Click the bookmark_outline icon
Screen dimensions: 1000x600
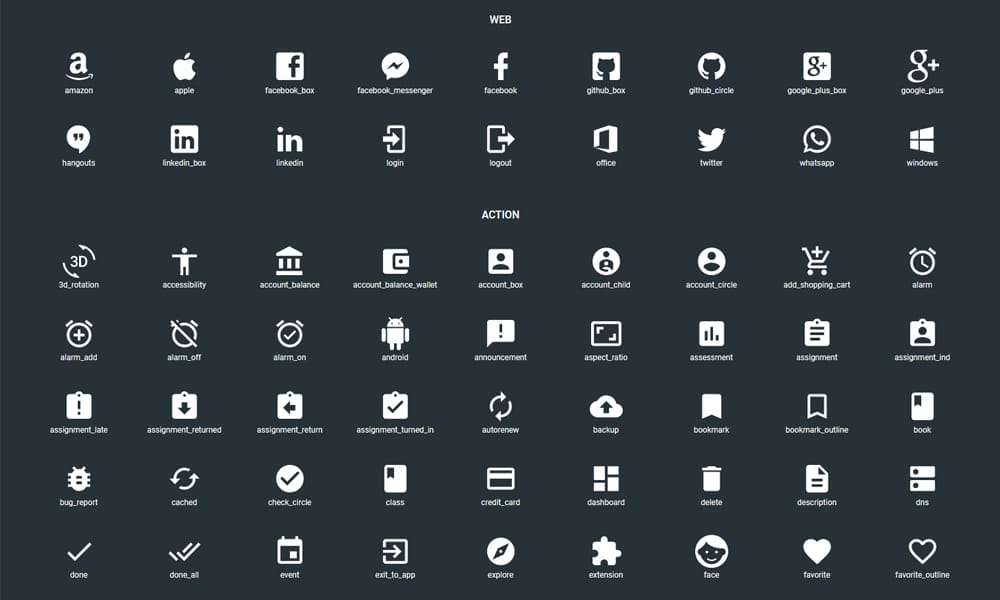pos(817,407)
